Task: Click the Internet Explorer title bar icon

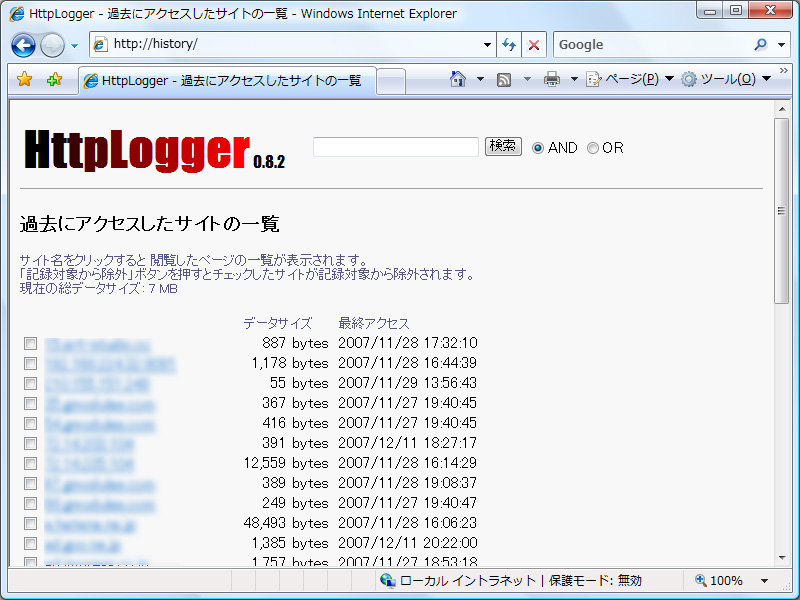Action: [17, 14]
